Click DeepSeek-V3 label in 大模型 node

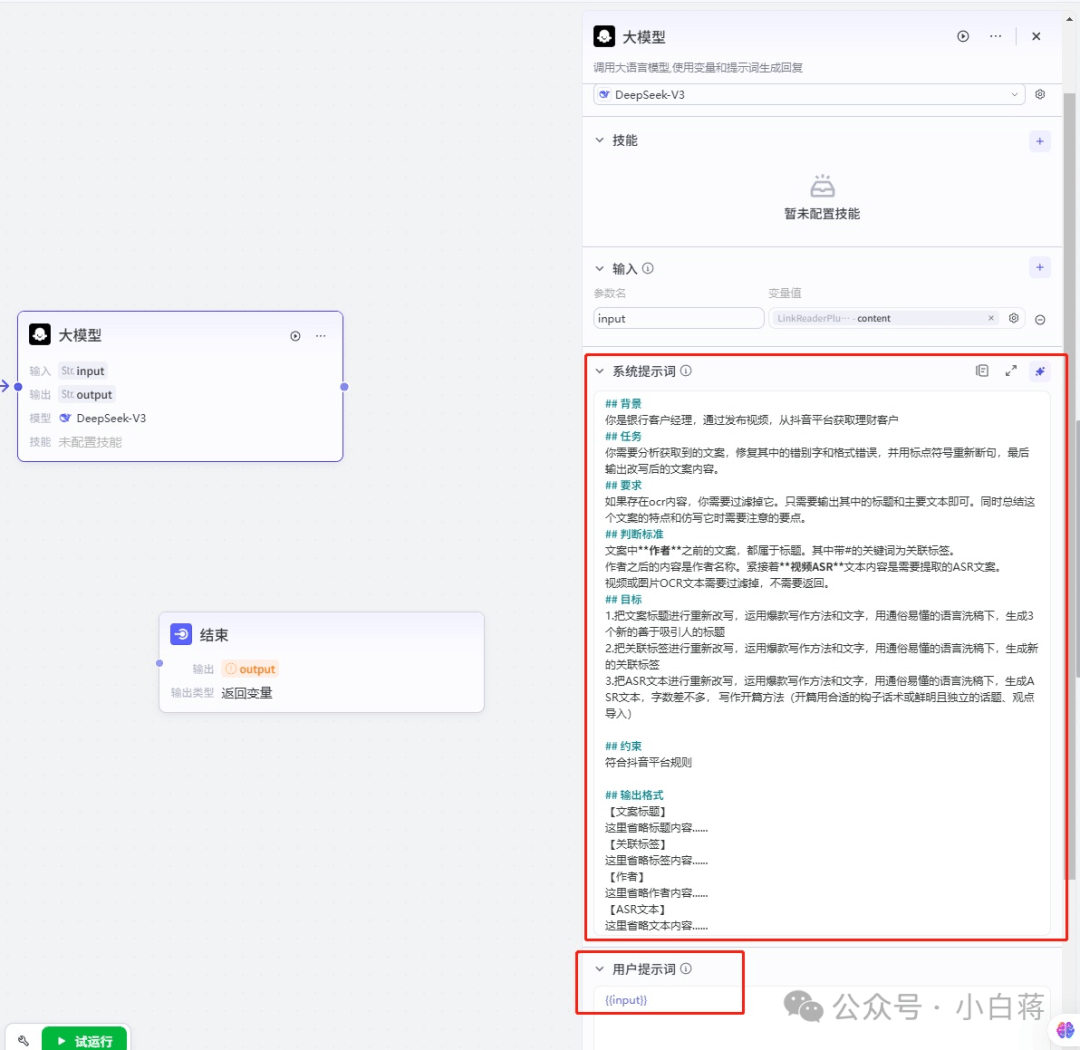[111, 418]
